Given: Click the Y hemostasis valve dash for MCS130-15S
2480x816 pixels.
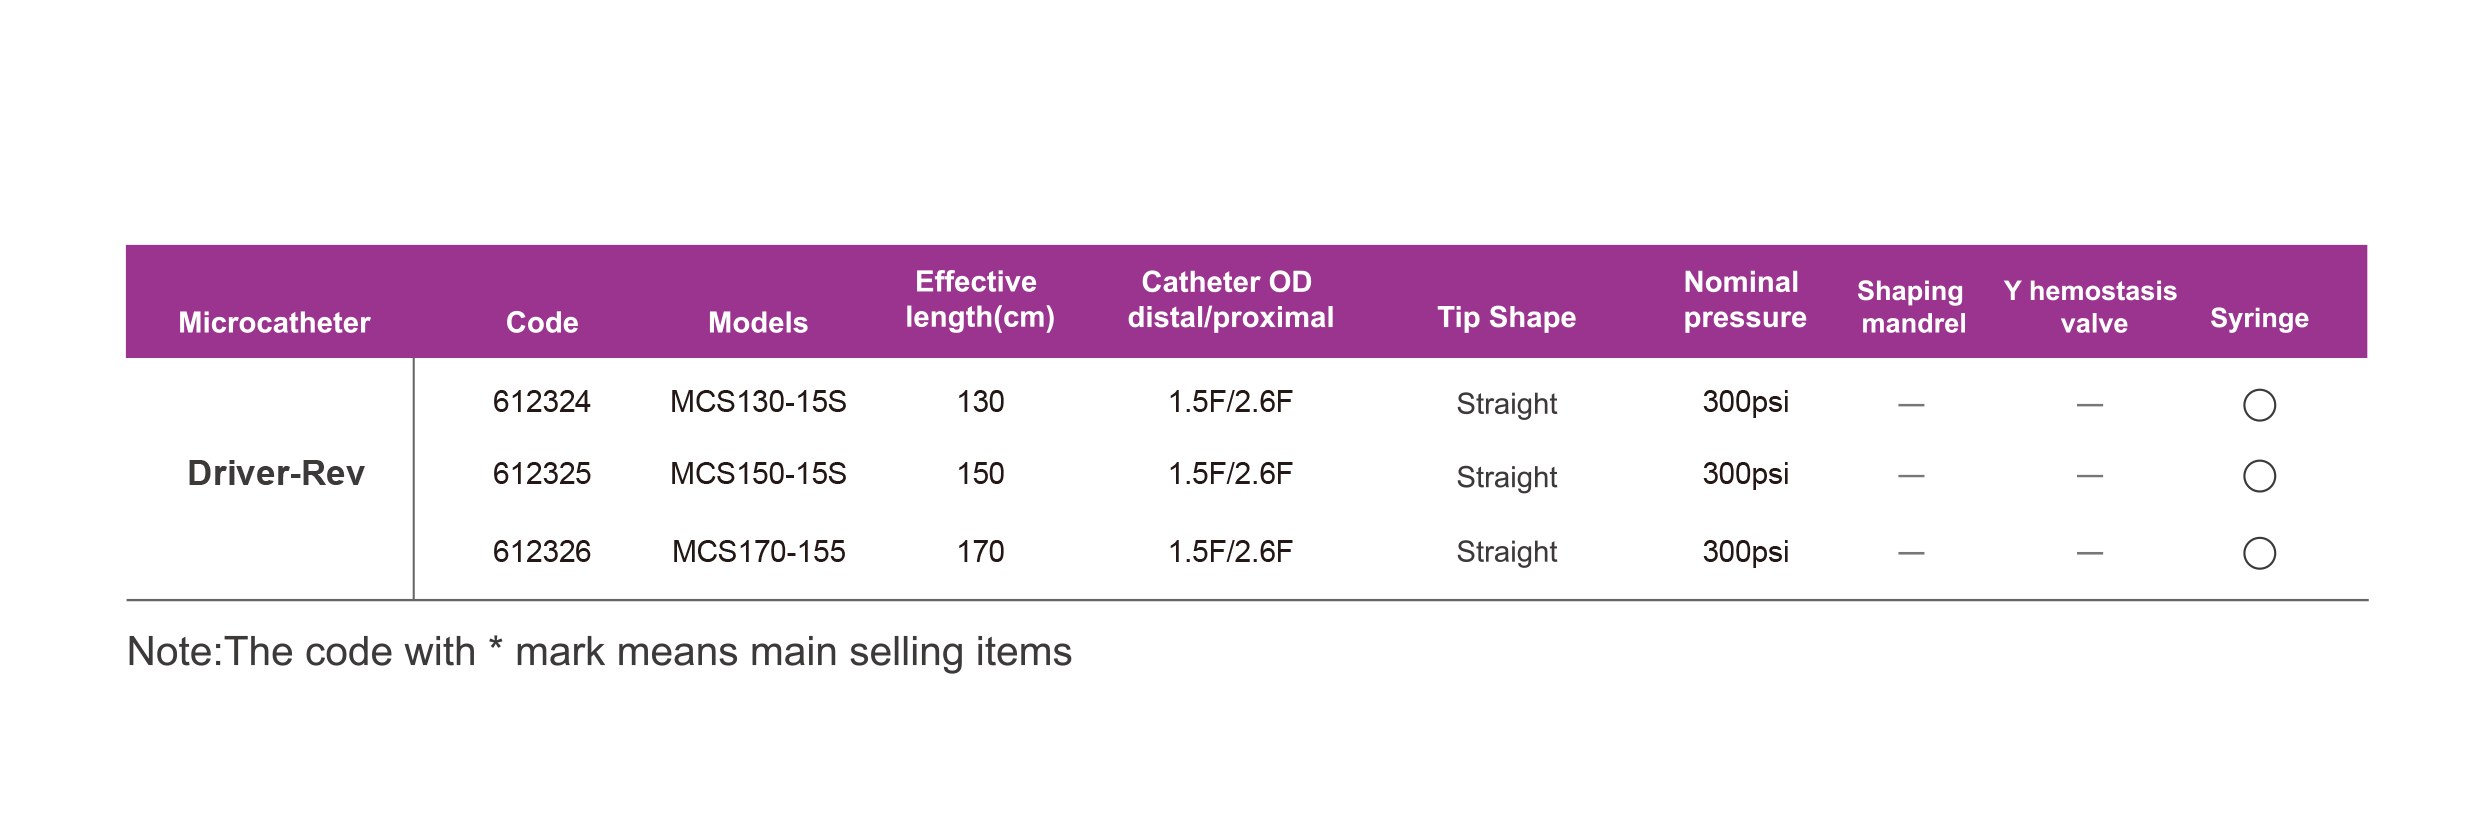Looking at the screenshot, I should coord(2089,405).
